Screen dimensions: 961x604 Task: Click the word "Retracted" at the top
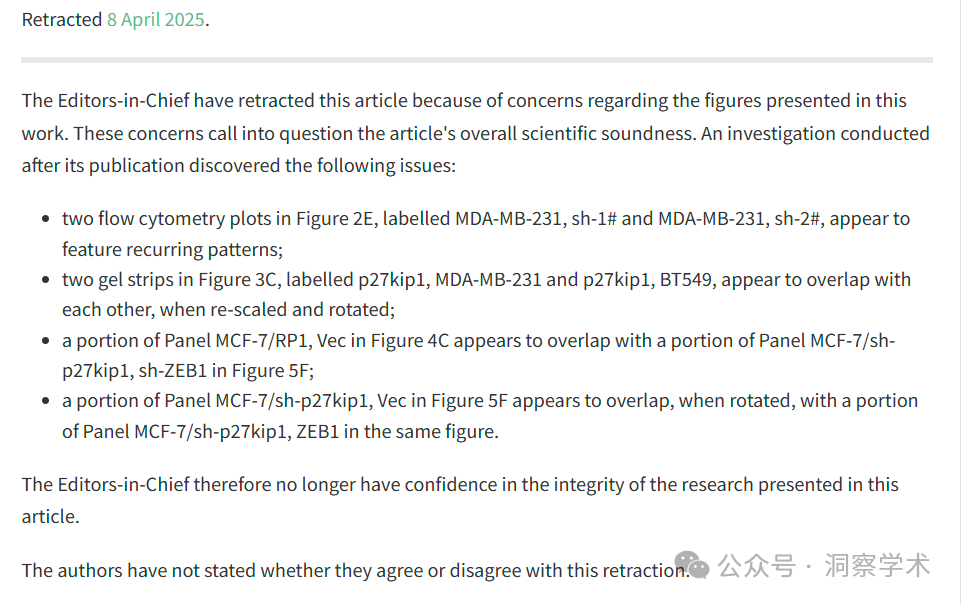62,20
